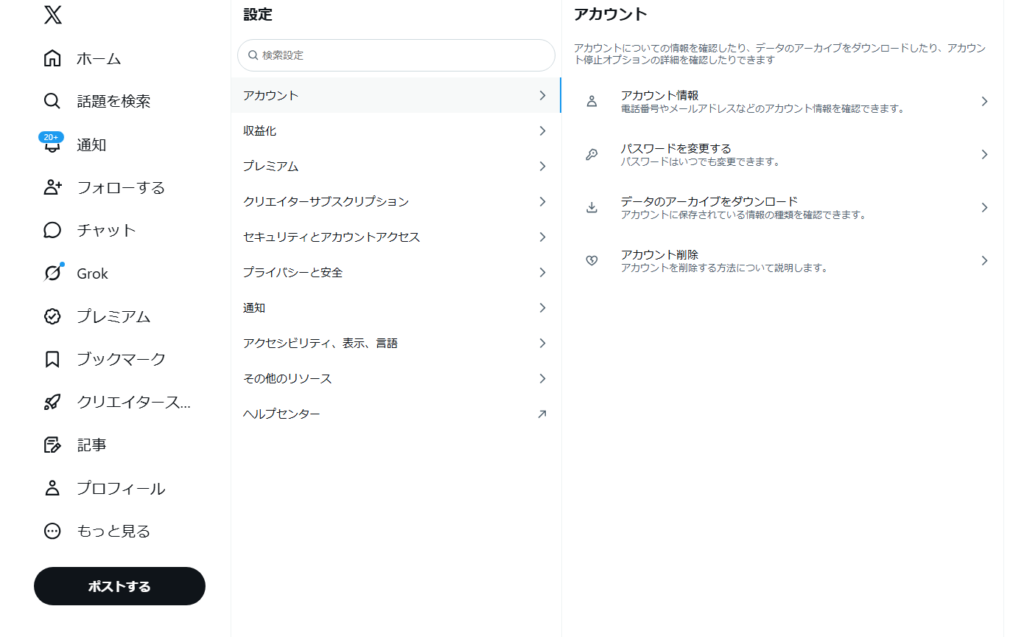1024x637 pixels.
Task: Click the download archive icon
Action: tap(591, 208)
